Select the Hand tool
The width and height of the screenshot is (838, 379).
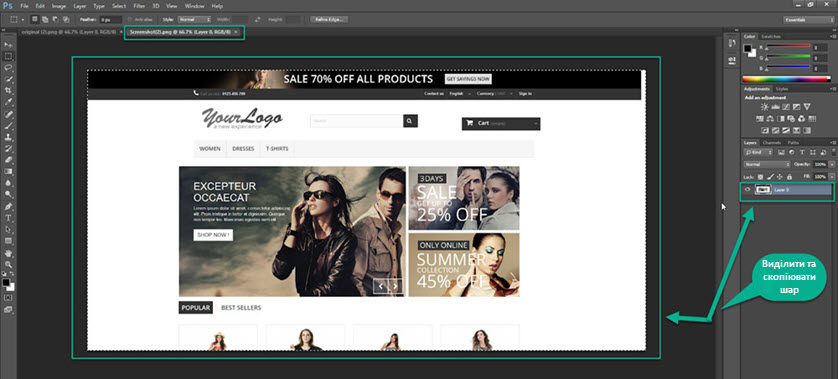click(x=9, y=253)
